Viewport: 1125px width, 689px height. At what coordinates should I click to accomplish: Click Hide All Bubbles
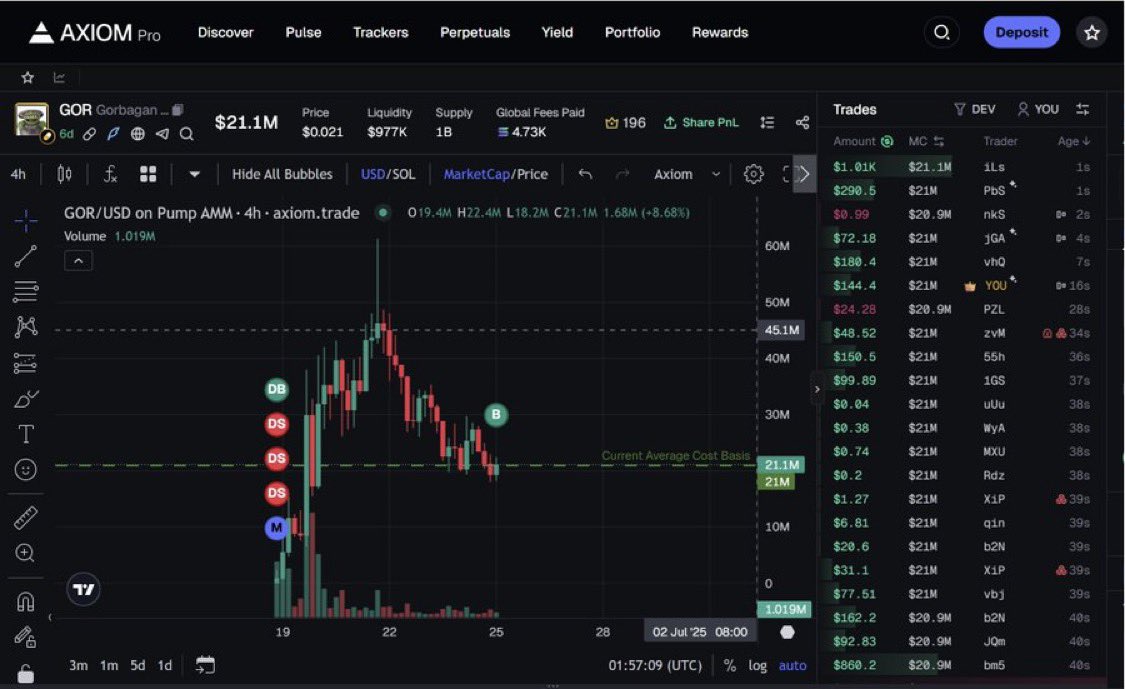pyautogui.click(x=282, y=174)
